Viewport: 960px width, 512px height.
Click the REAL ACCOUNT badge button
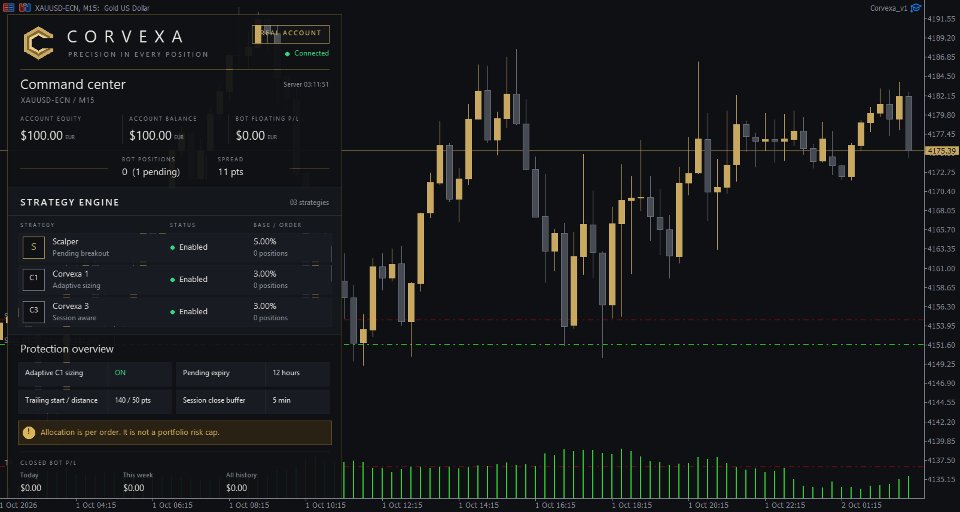[x=291, y=34]
